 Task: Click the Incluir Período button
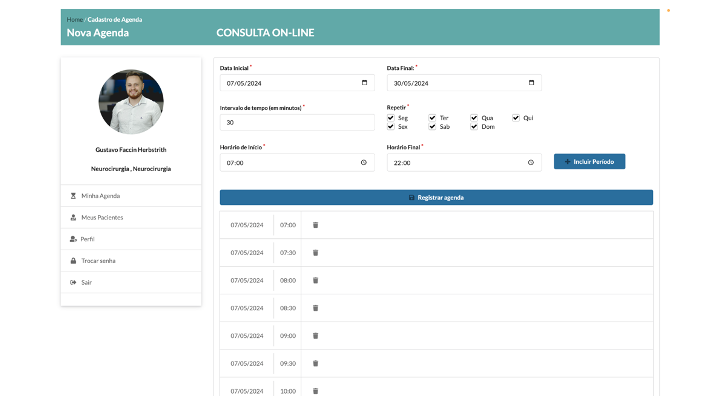(589, 161)
